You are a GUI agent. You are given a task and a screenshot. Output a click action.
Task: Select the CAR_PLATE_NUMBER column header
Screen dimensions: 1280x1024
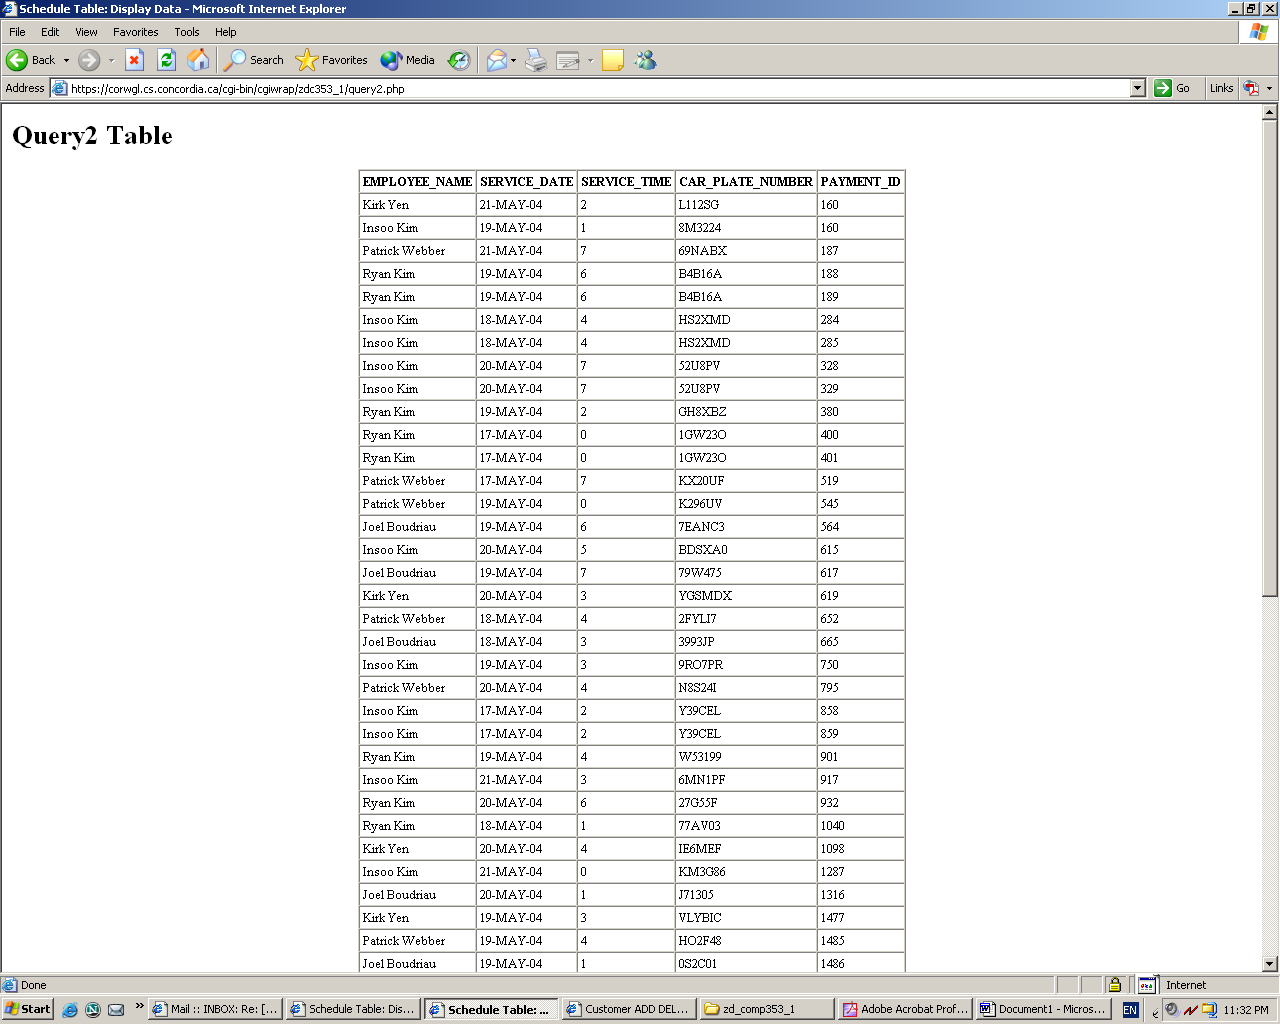pos(746,182)
